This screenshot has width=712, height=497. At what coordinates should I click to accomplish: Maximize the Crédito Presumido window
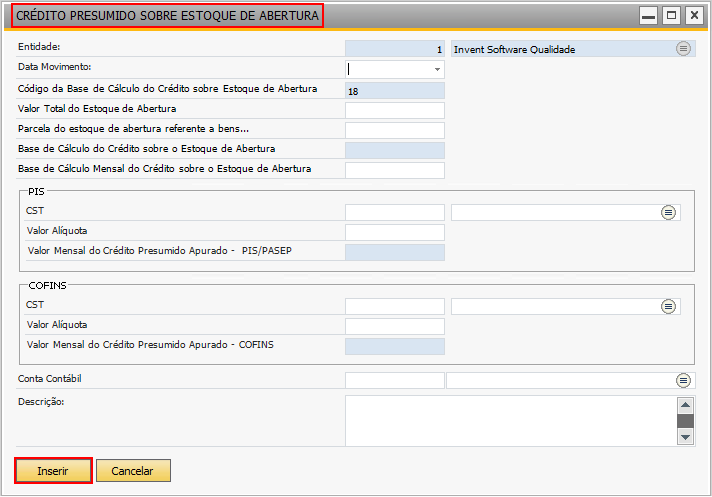coord(671,15)
